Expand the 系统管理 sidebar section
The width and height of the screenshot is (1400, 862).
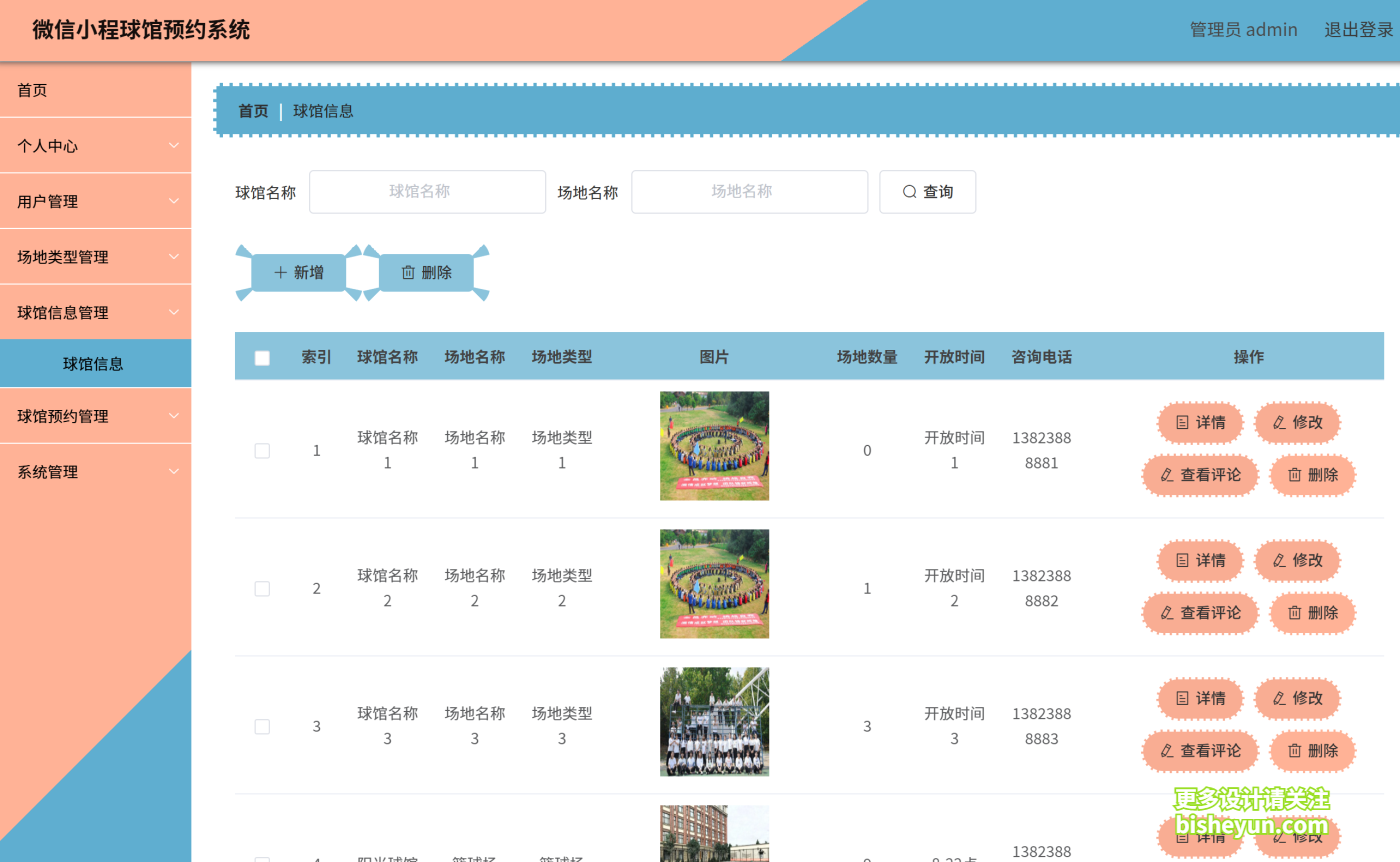[x=95, y=471]
